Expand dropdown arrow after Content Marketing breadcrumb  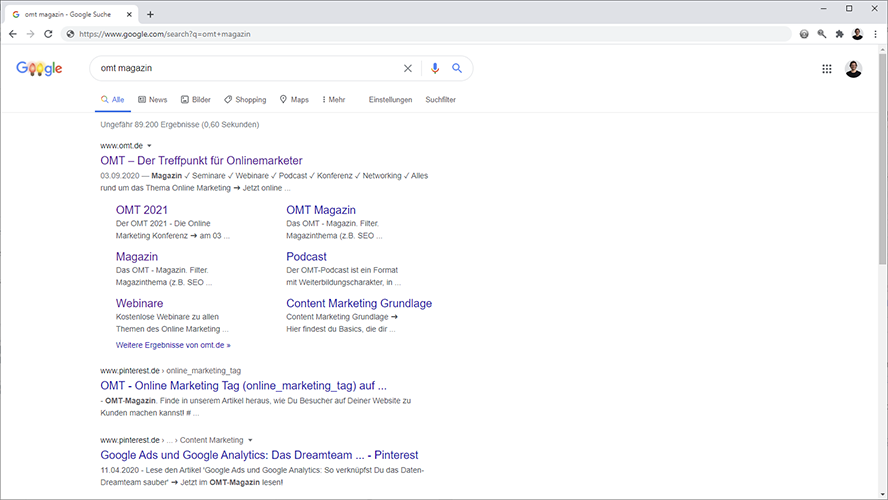coord(250,440)
